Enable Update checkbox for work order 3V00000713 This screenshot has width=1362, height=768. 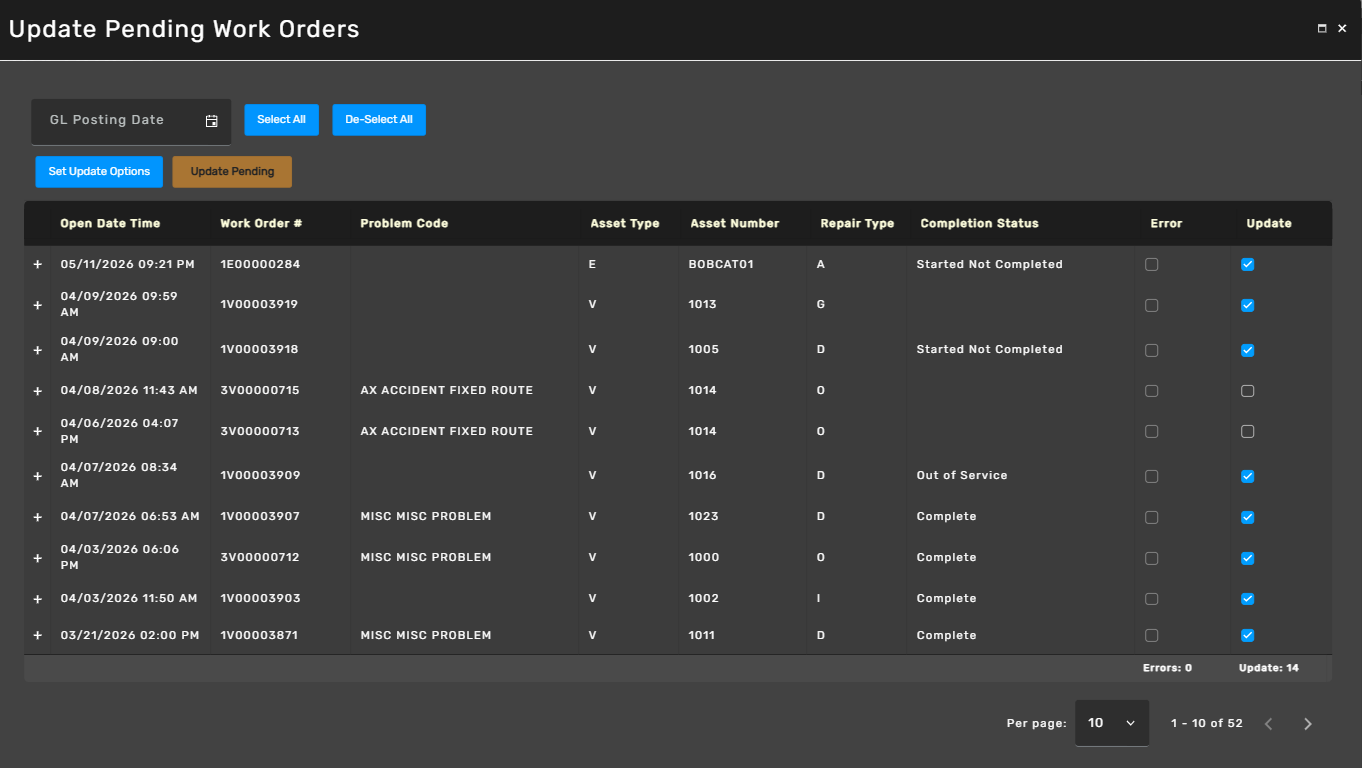coord(1247,432)
